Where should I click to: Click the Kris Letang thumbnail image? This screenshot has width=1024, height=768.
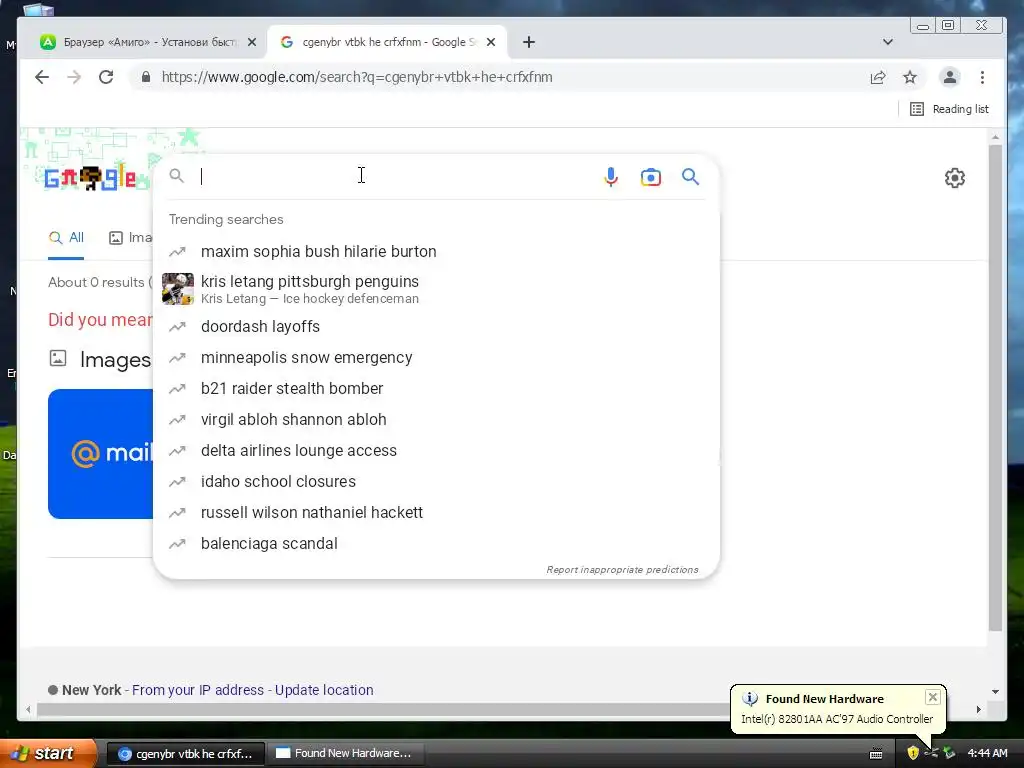[x=178, y=289]
